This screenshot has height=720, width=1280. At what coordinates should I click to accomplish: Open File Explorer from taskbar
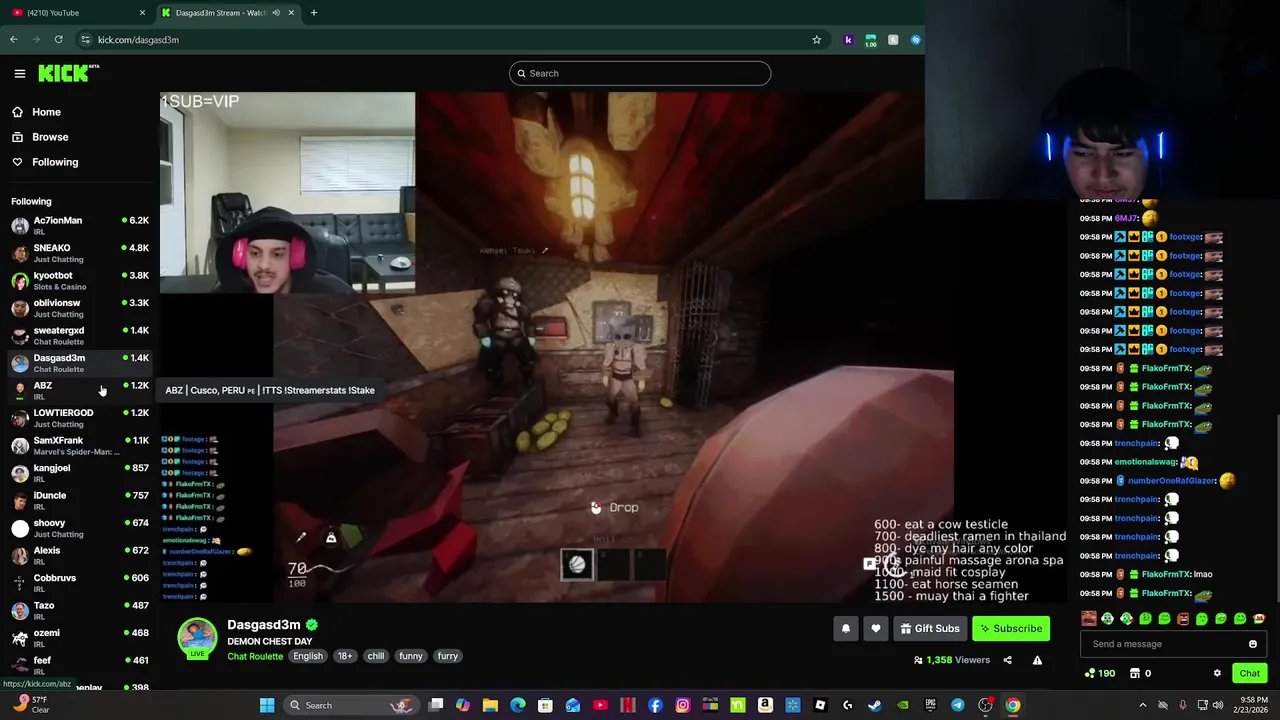[x=490, y=705]
